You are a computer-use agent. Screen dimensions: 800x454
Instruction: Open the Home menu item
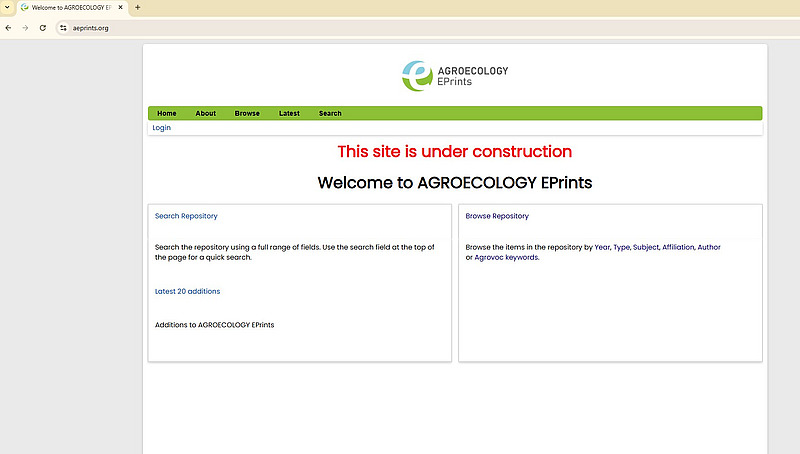click(166, 113)
